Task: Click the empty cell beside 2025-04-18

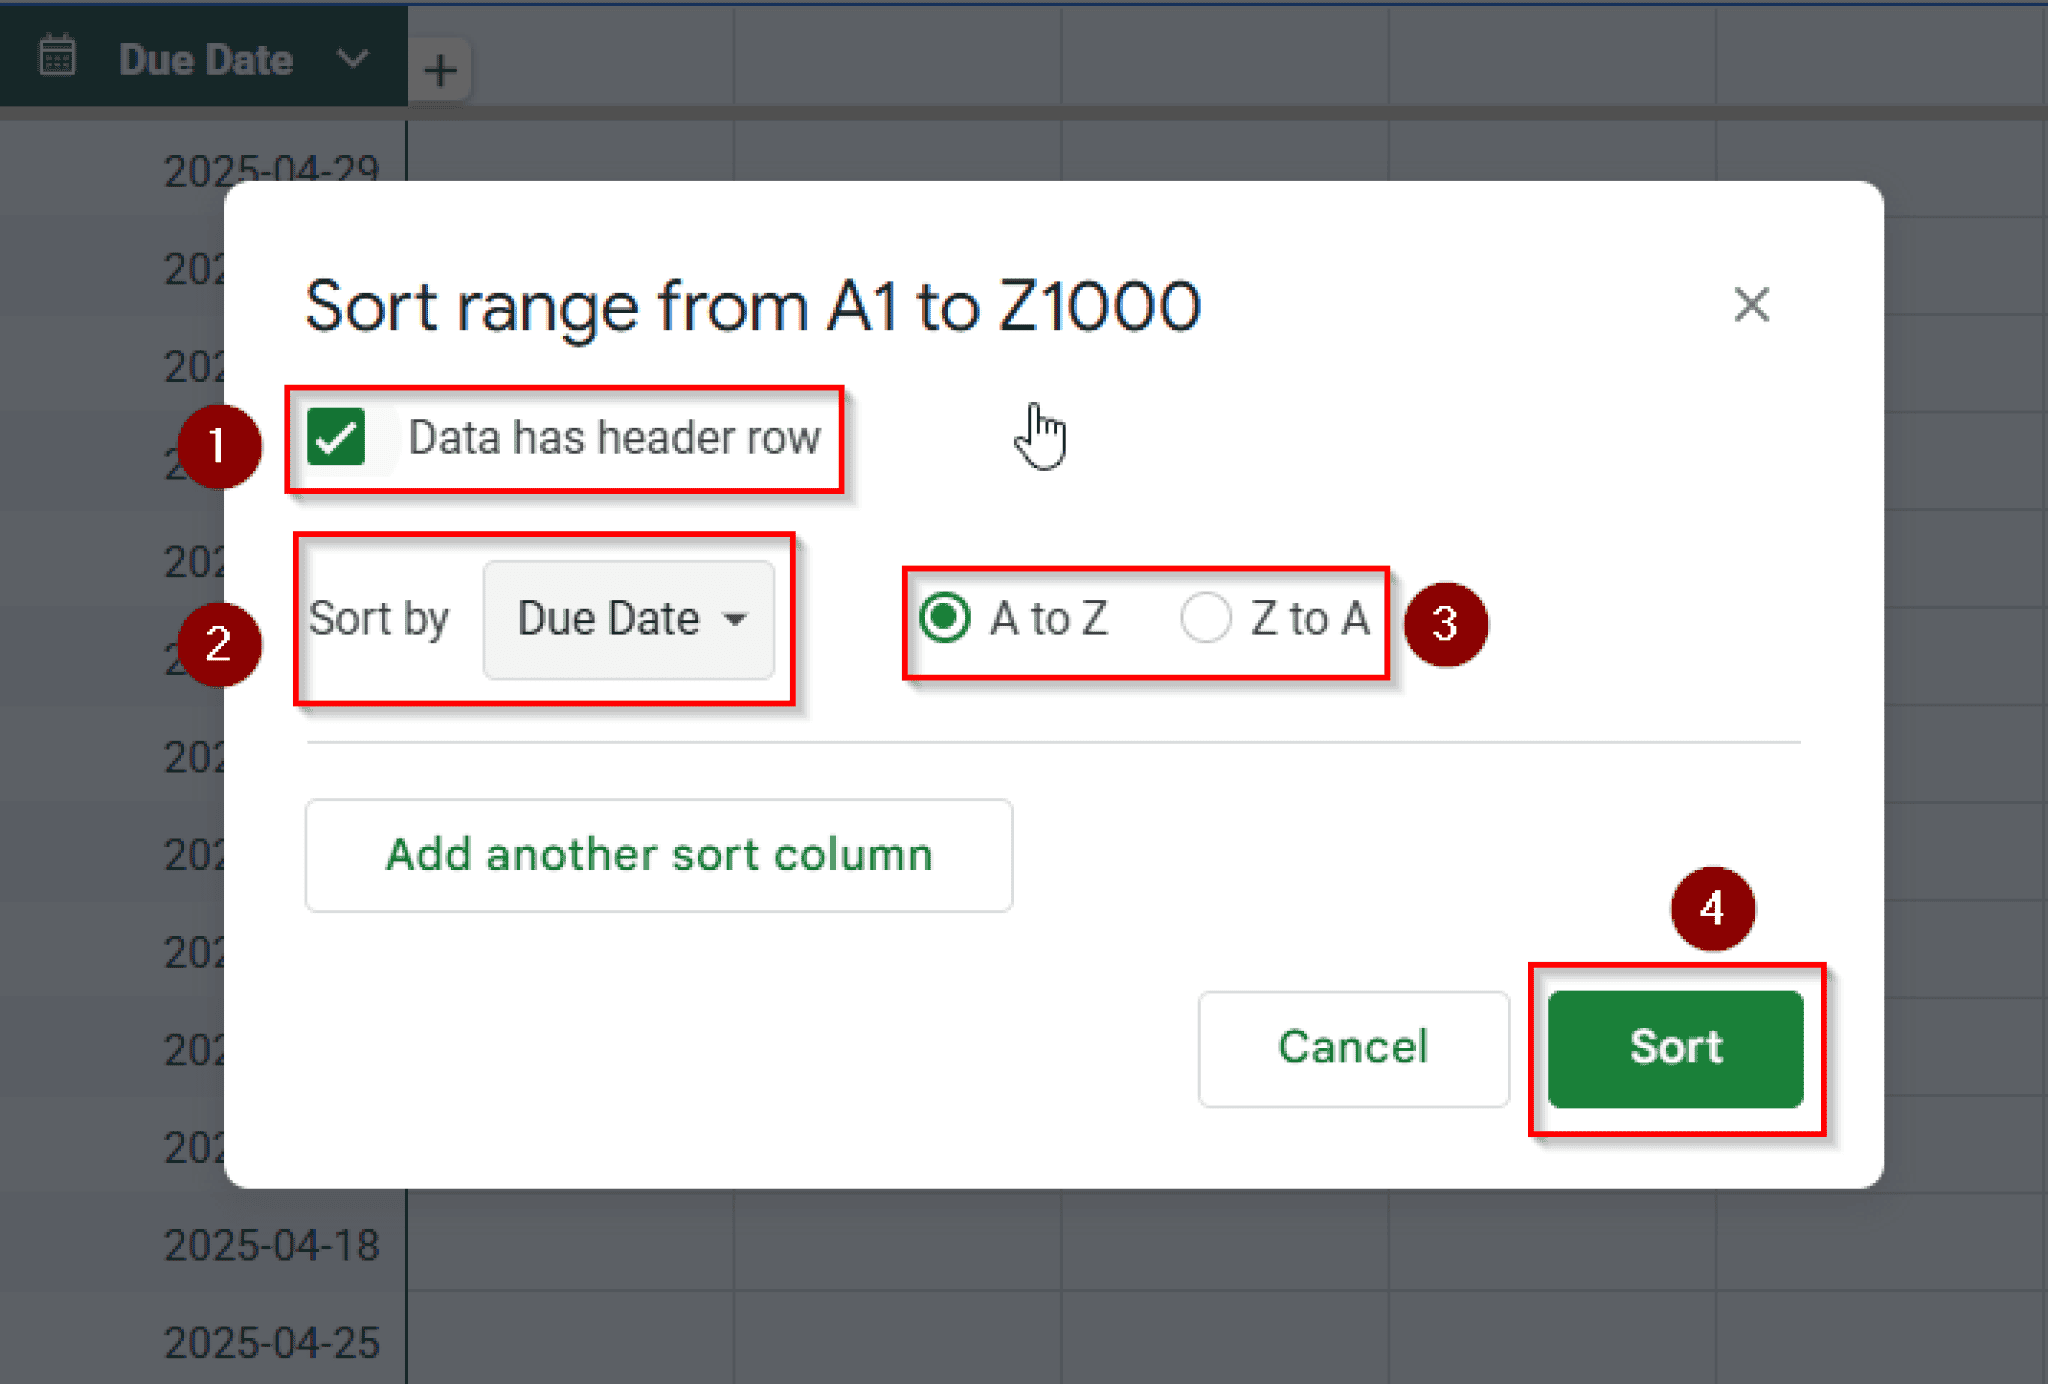Action: pyautogui.click(x=570, y=1244)
